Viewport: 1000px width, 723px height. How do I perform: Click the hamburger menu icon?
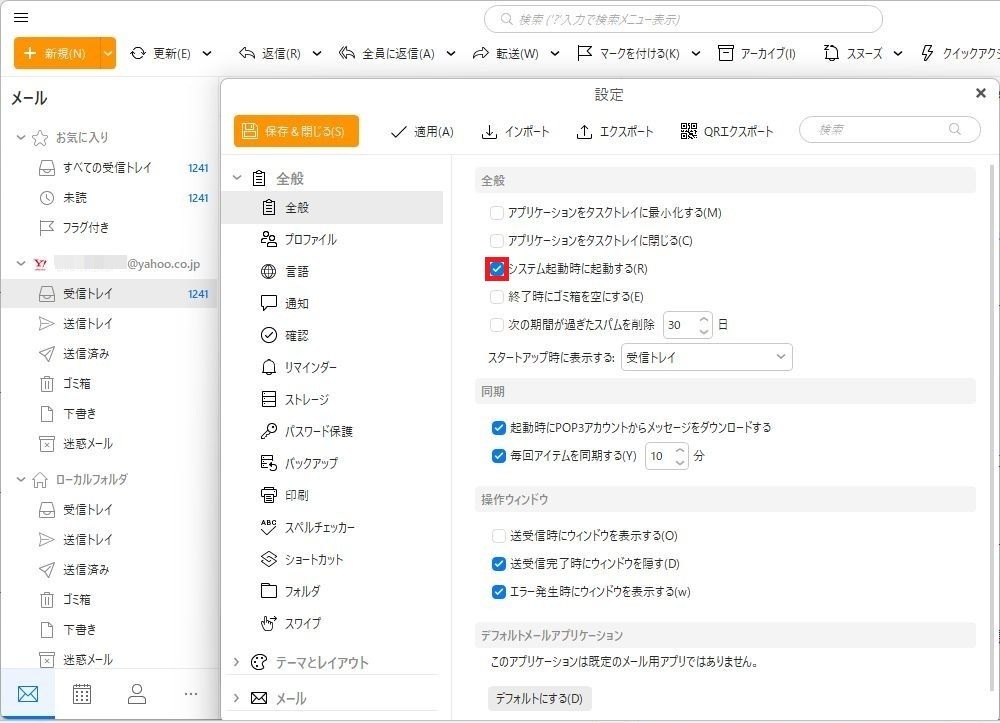21,18
